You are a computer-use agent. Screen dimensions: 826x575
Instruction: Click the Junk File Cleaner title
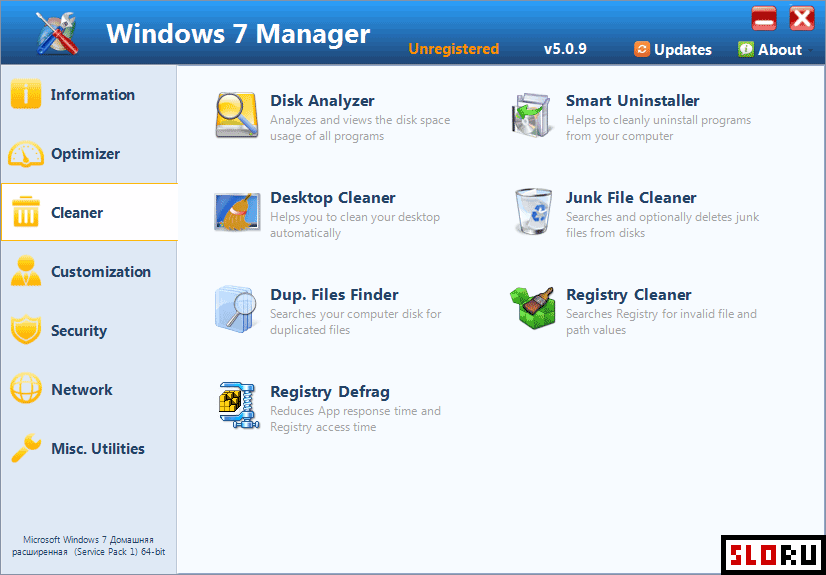631,198
